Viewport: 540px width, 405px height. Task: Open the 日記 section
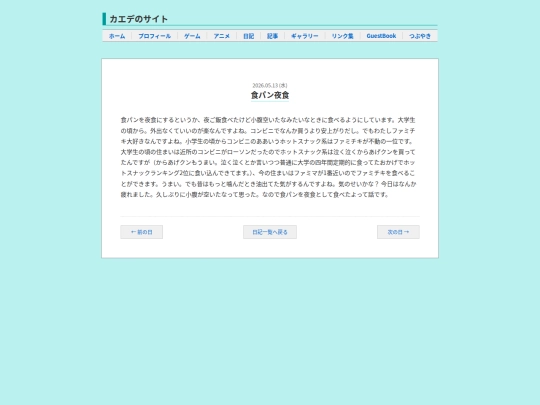[x=249, y=36]
